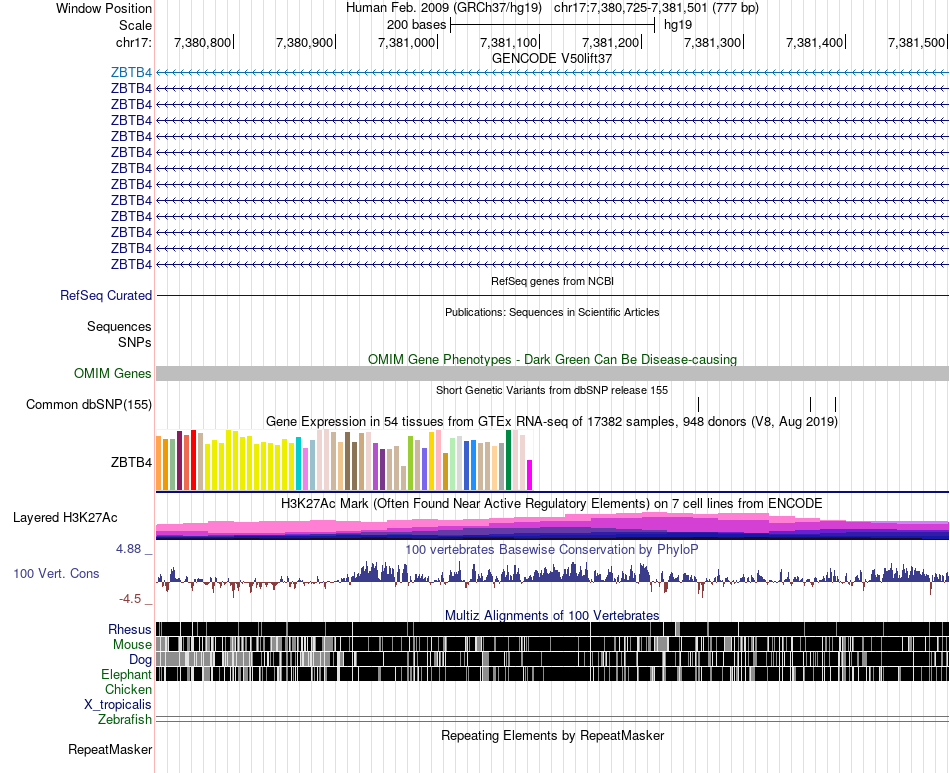Screen dimensions: 950x773
Task: Open the OMIM Gene Phenotypes track title
Action: pyautogui.click(x=553, y=359)
